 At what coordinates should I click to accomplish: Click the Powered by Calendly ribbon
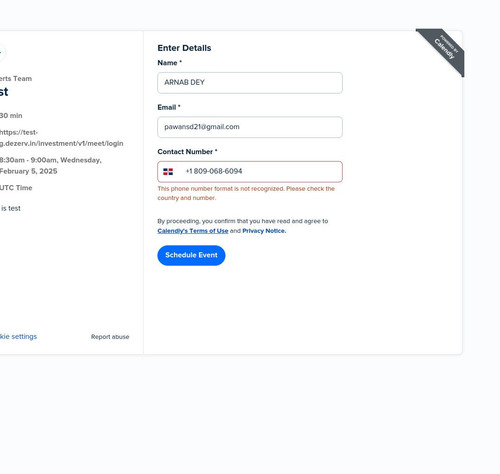[x=444, y=49]
